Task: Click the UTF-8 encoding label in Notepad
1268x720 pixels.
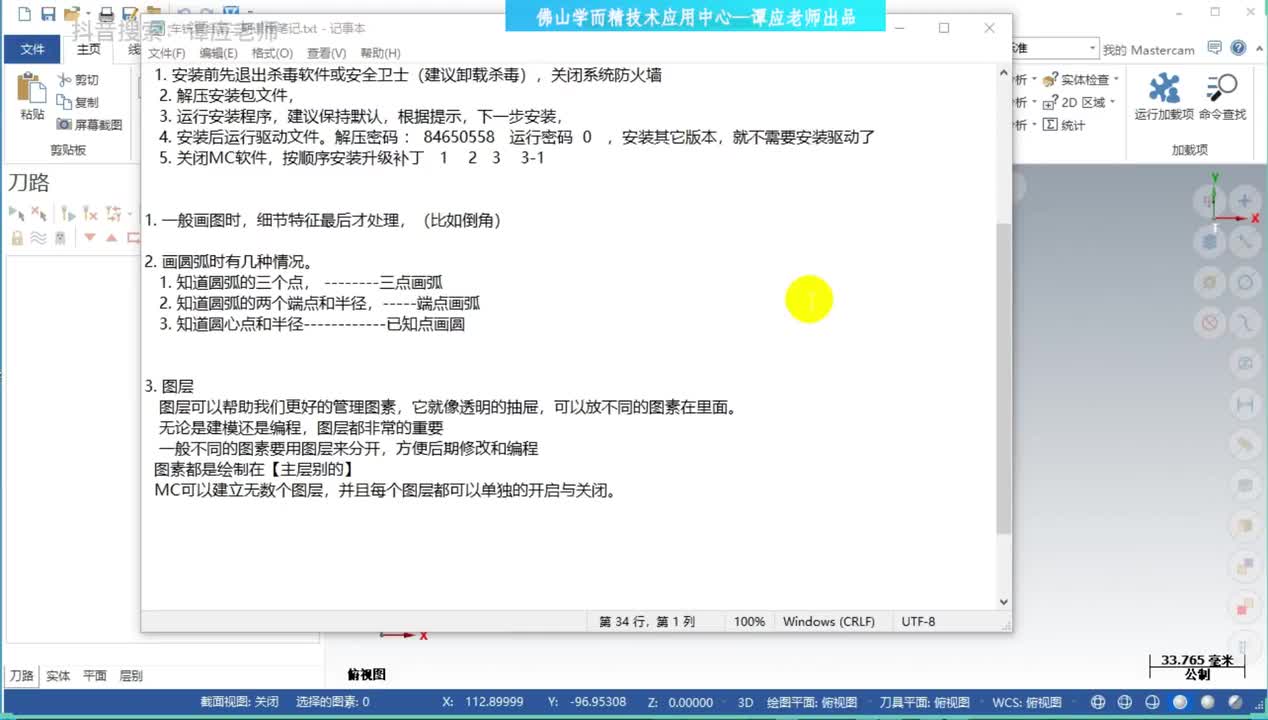Action: click(918, 621)
